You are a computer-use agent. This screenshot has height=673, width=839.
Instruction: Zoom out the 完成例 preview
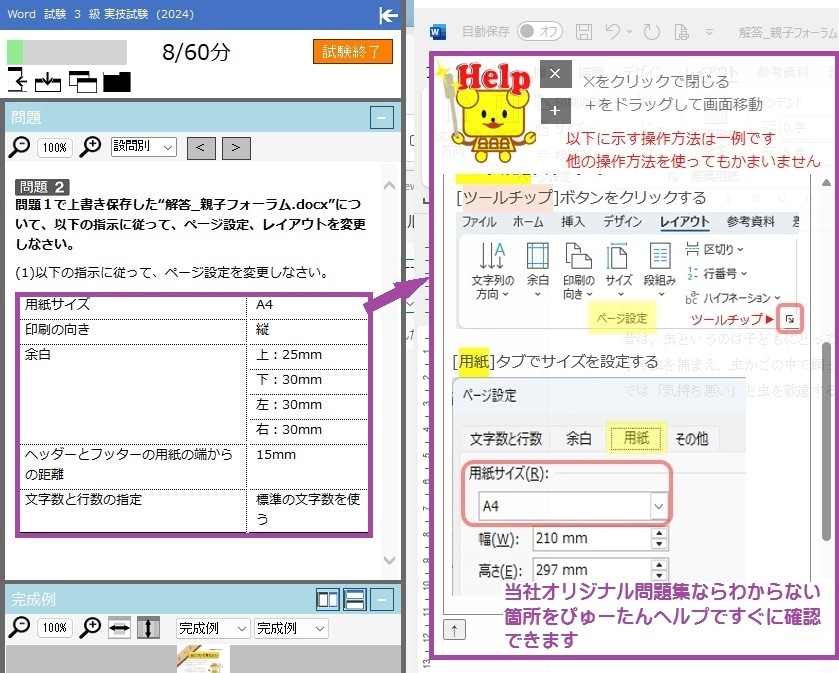(x=19, y=628)
